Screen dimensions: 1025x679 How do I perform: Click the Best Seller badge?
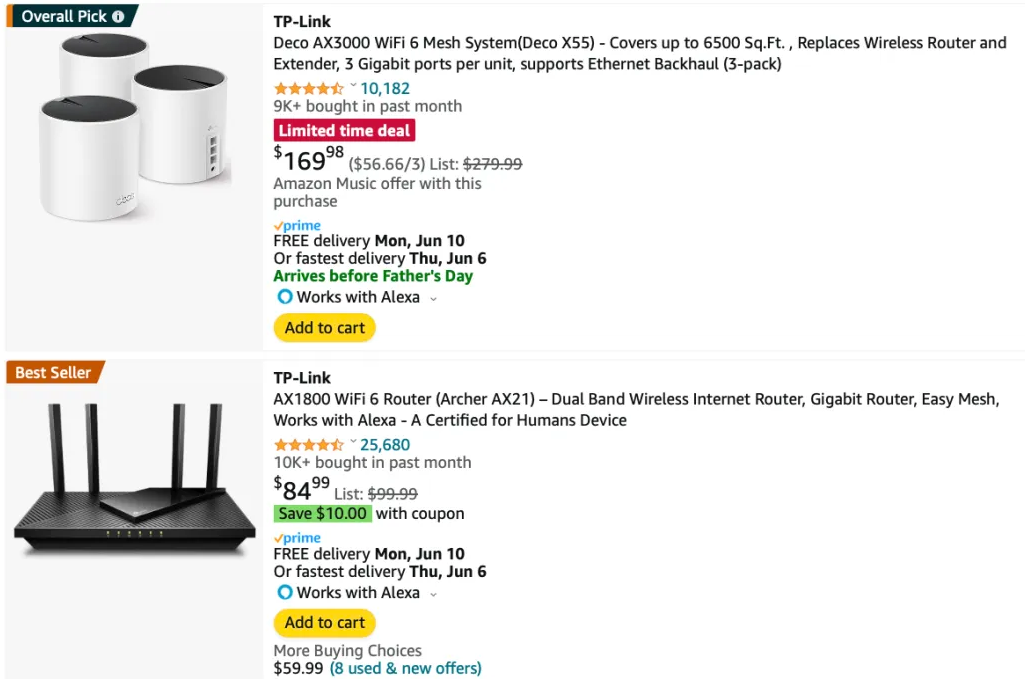(54, 373)
